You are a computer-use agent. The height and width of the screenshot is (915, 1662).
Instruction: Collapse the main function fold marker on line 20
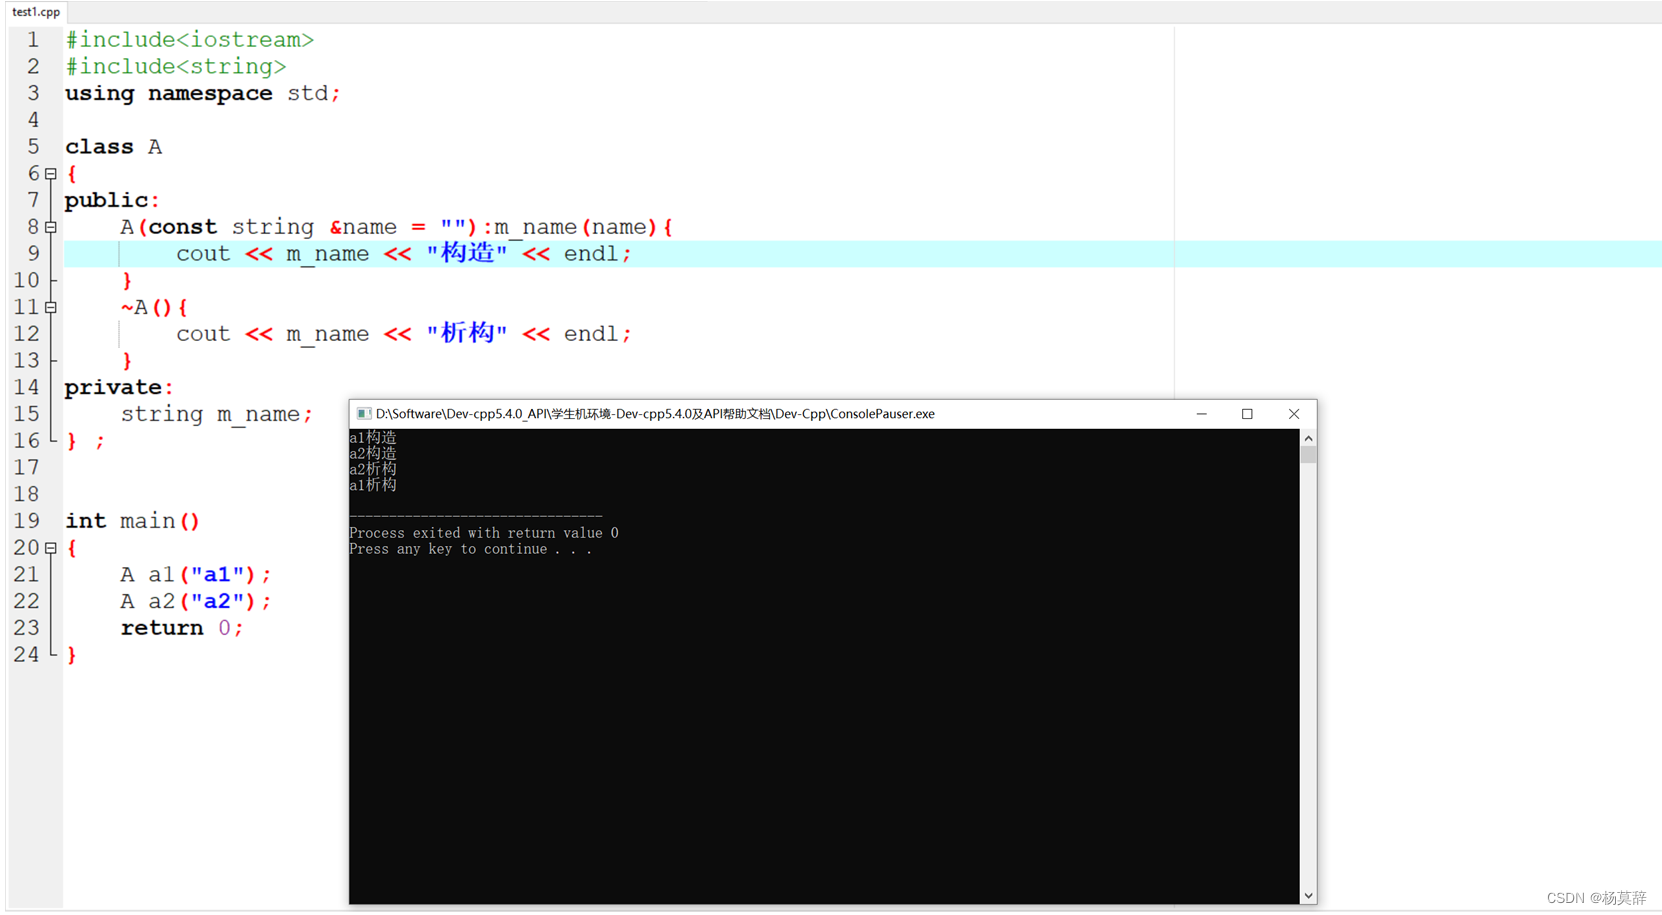coord(51,548)
